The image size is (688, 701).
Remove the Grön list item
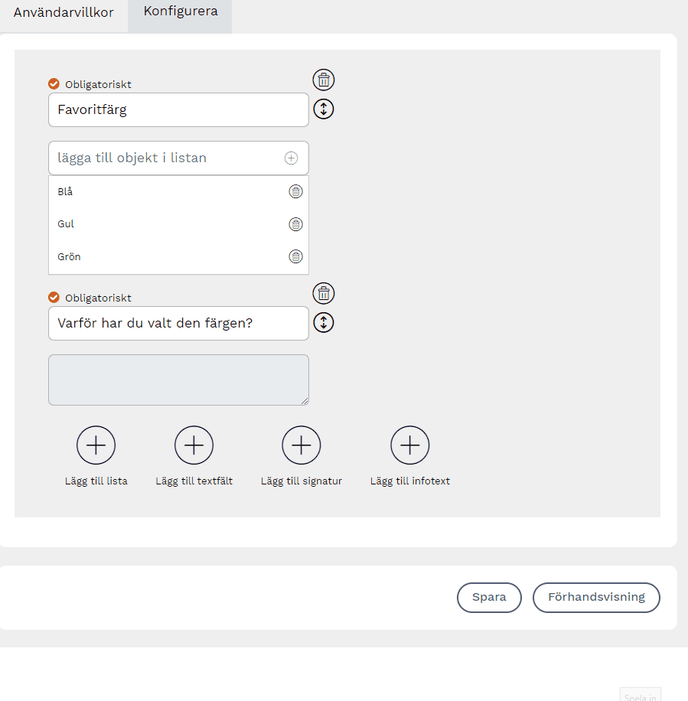295,257
